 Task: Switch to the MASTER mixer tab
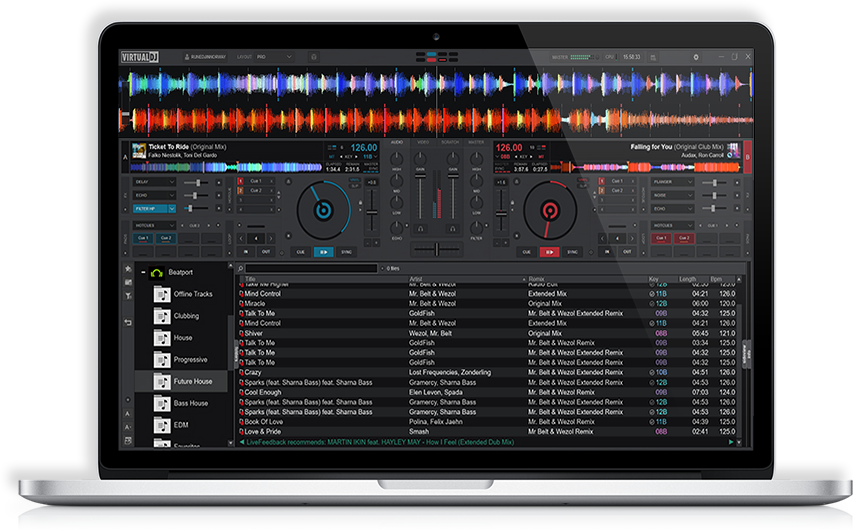click(477, 142)
